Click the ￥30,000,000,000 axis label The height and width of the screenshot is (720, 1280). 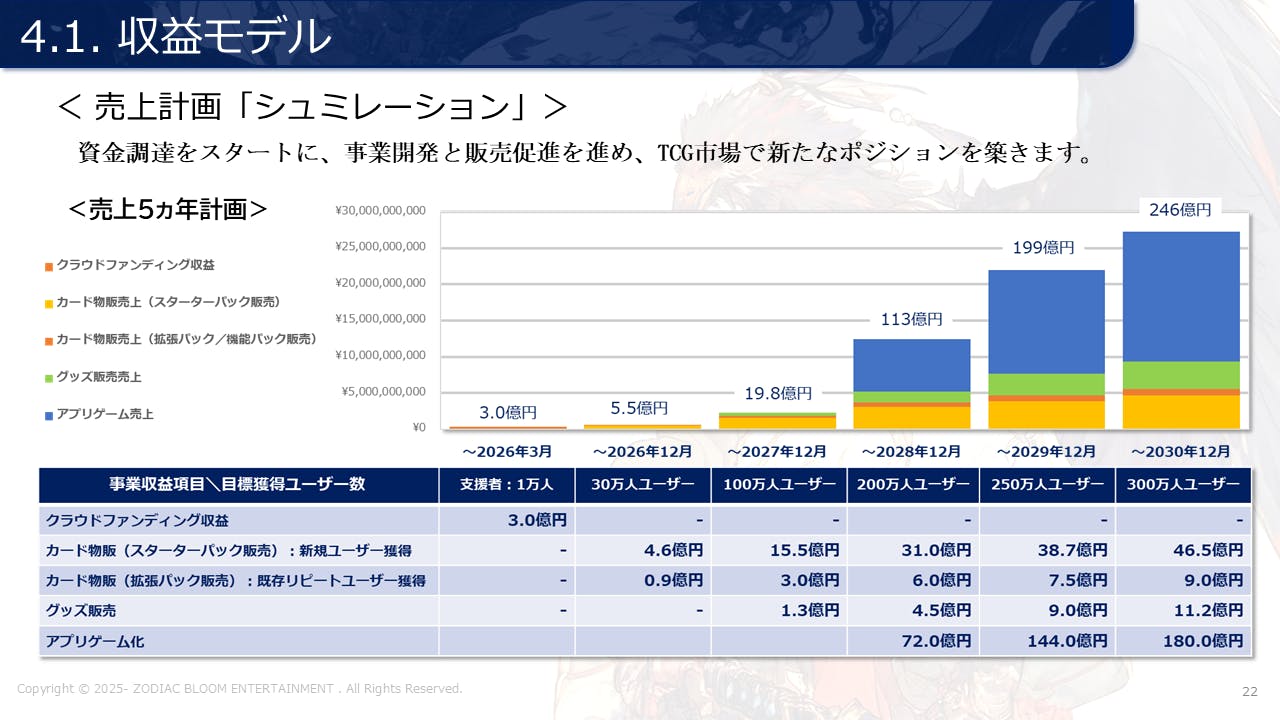380,211
